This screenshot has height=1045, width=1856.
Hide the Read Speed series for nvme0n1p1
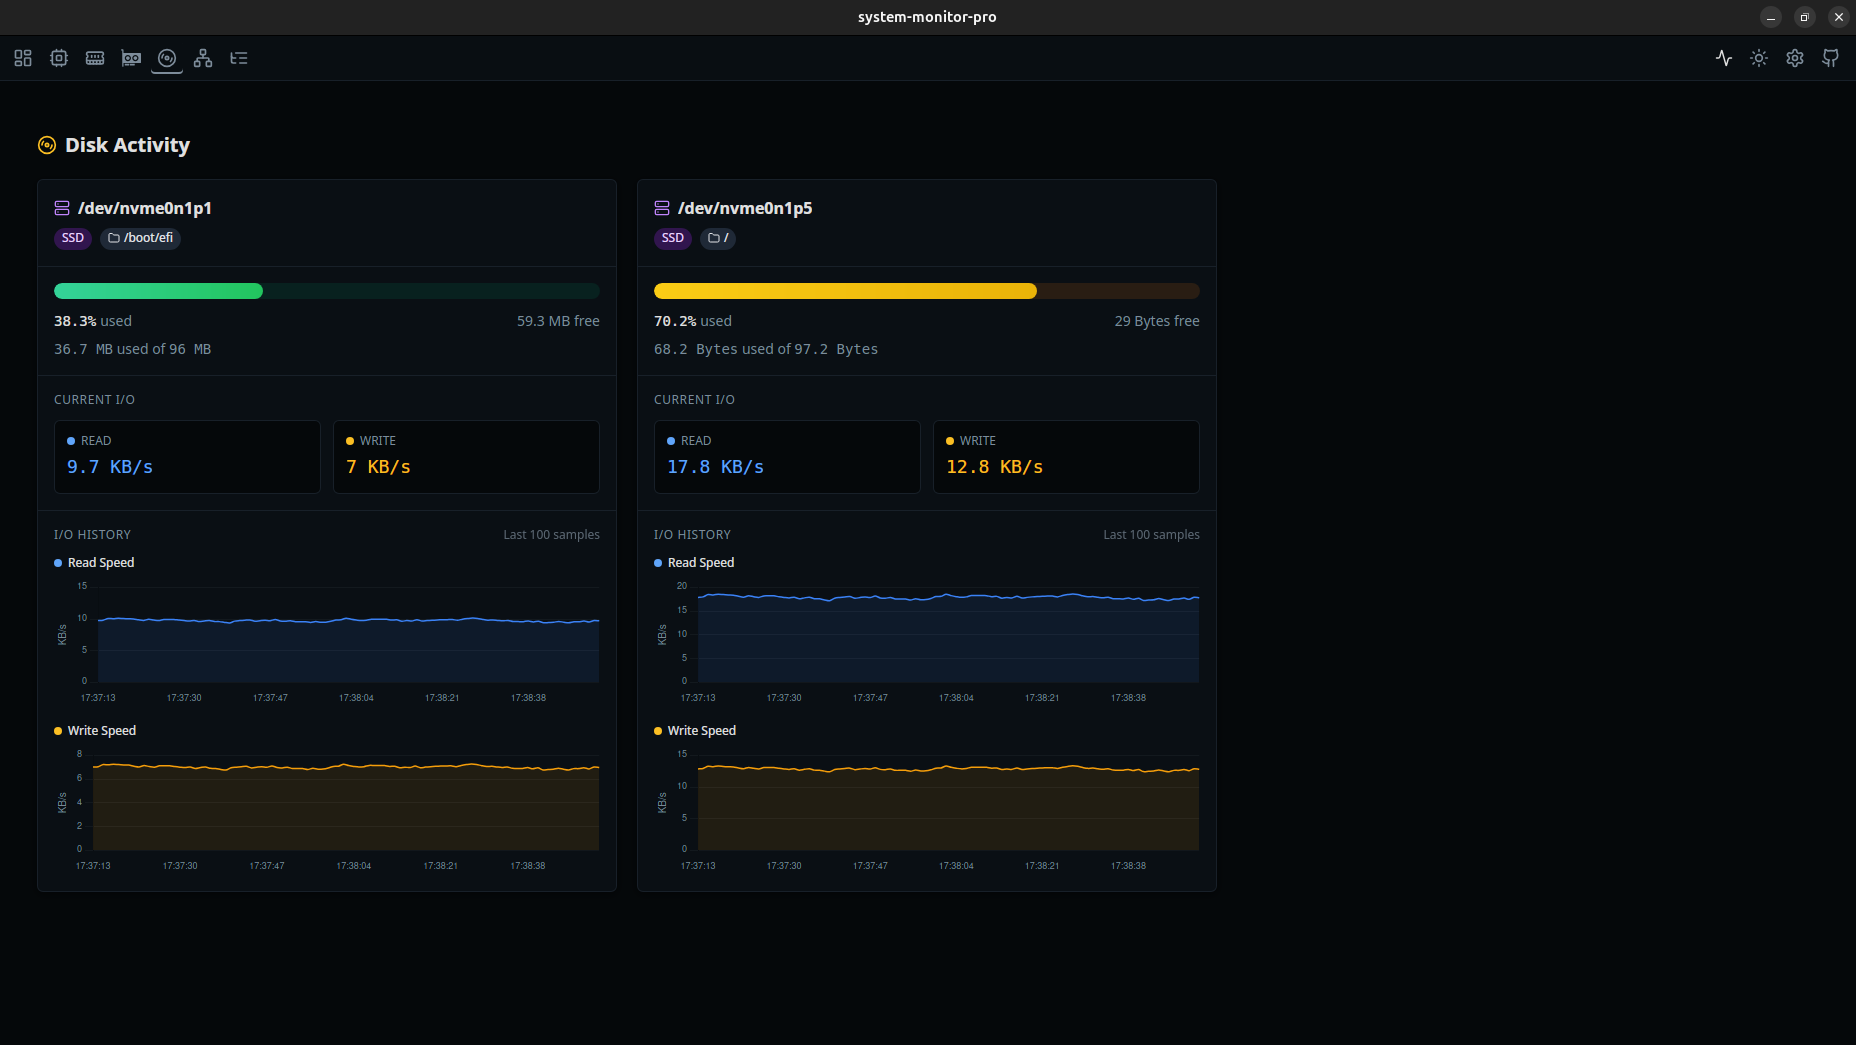click(94, 562)
